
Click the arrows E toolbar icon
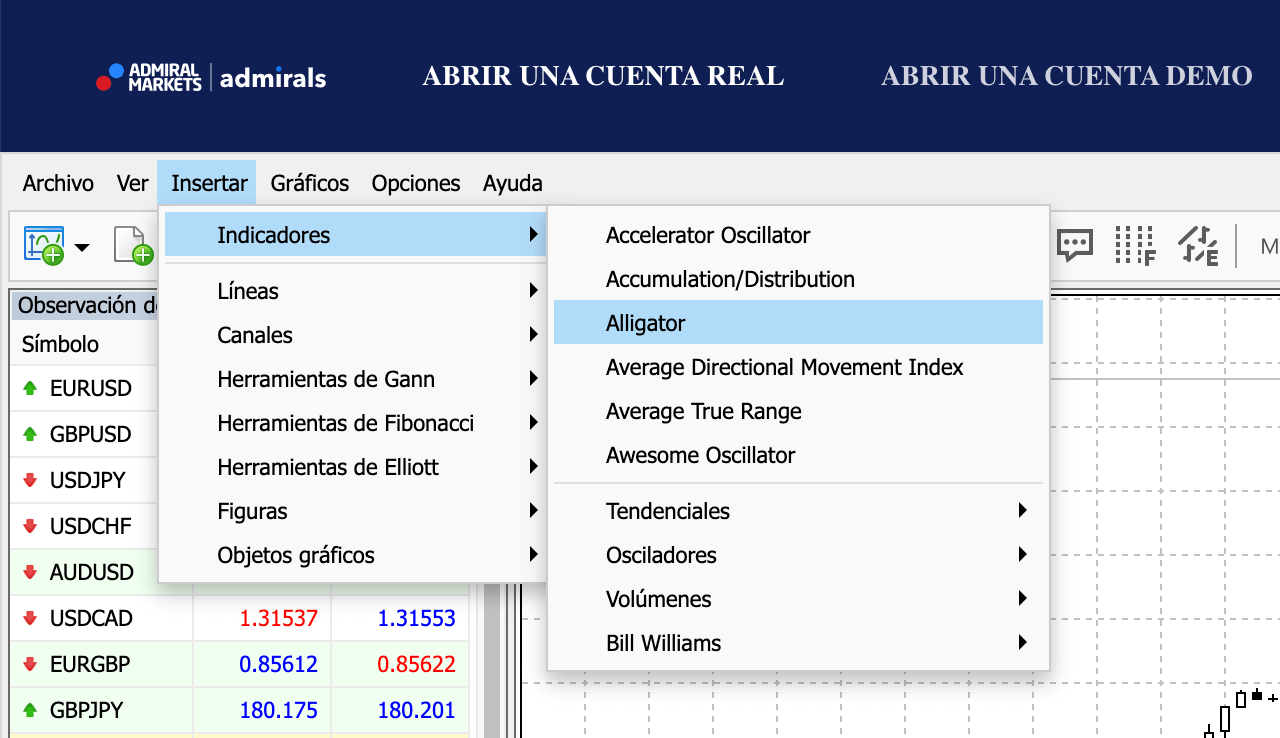click(x=1198, y=245)
